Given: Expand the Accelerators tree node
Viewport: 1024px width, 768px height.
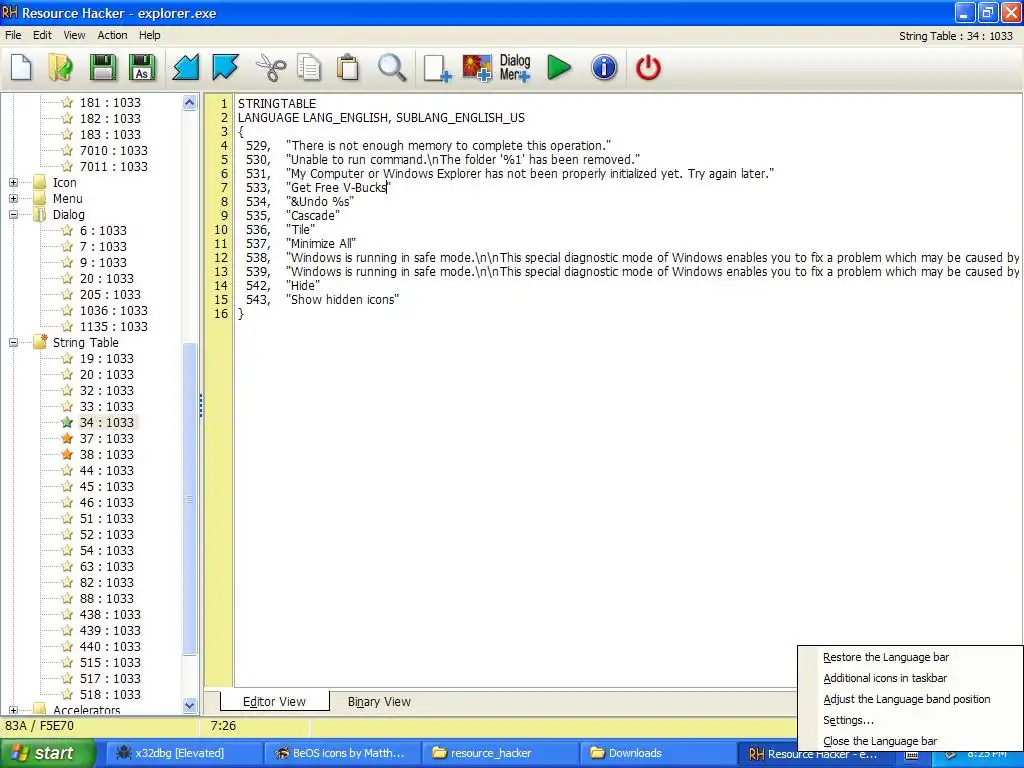Looking at the screenshot, I should 13,710.
